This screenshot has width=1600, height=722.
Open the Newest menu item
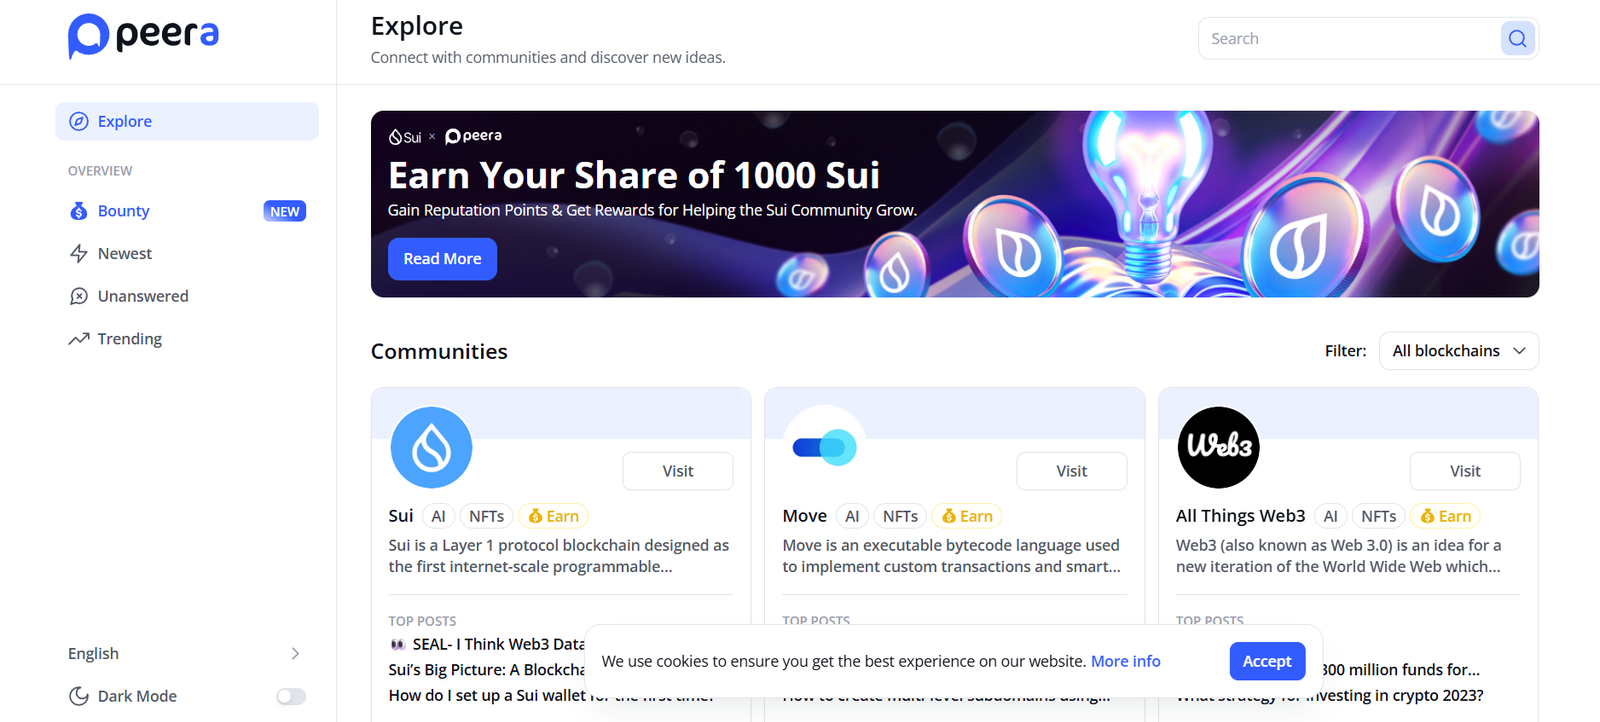pos(125,254)
